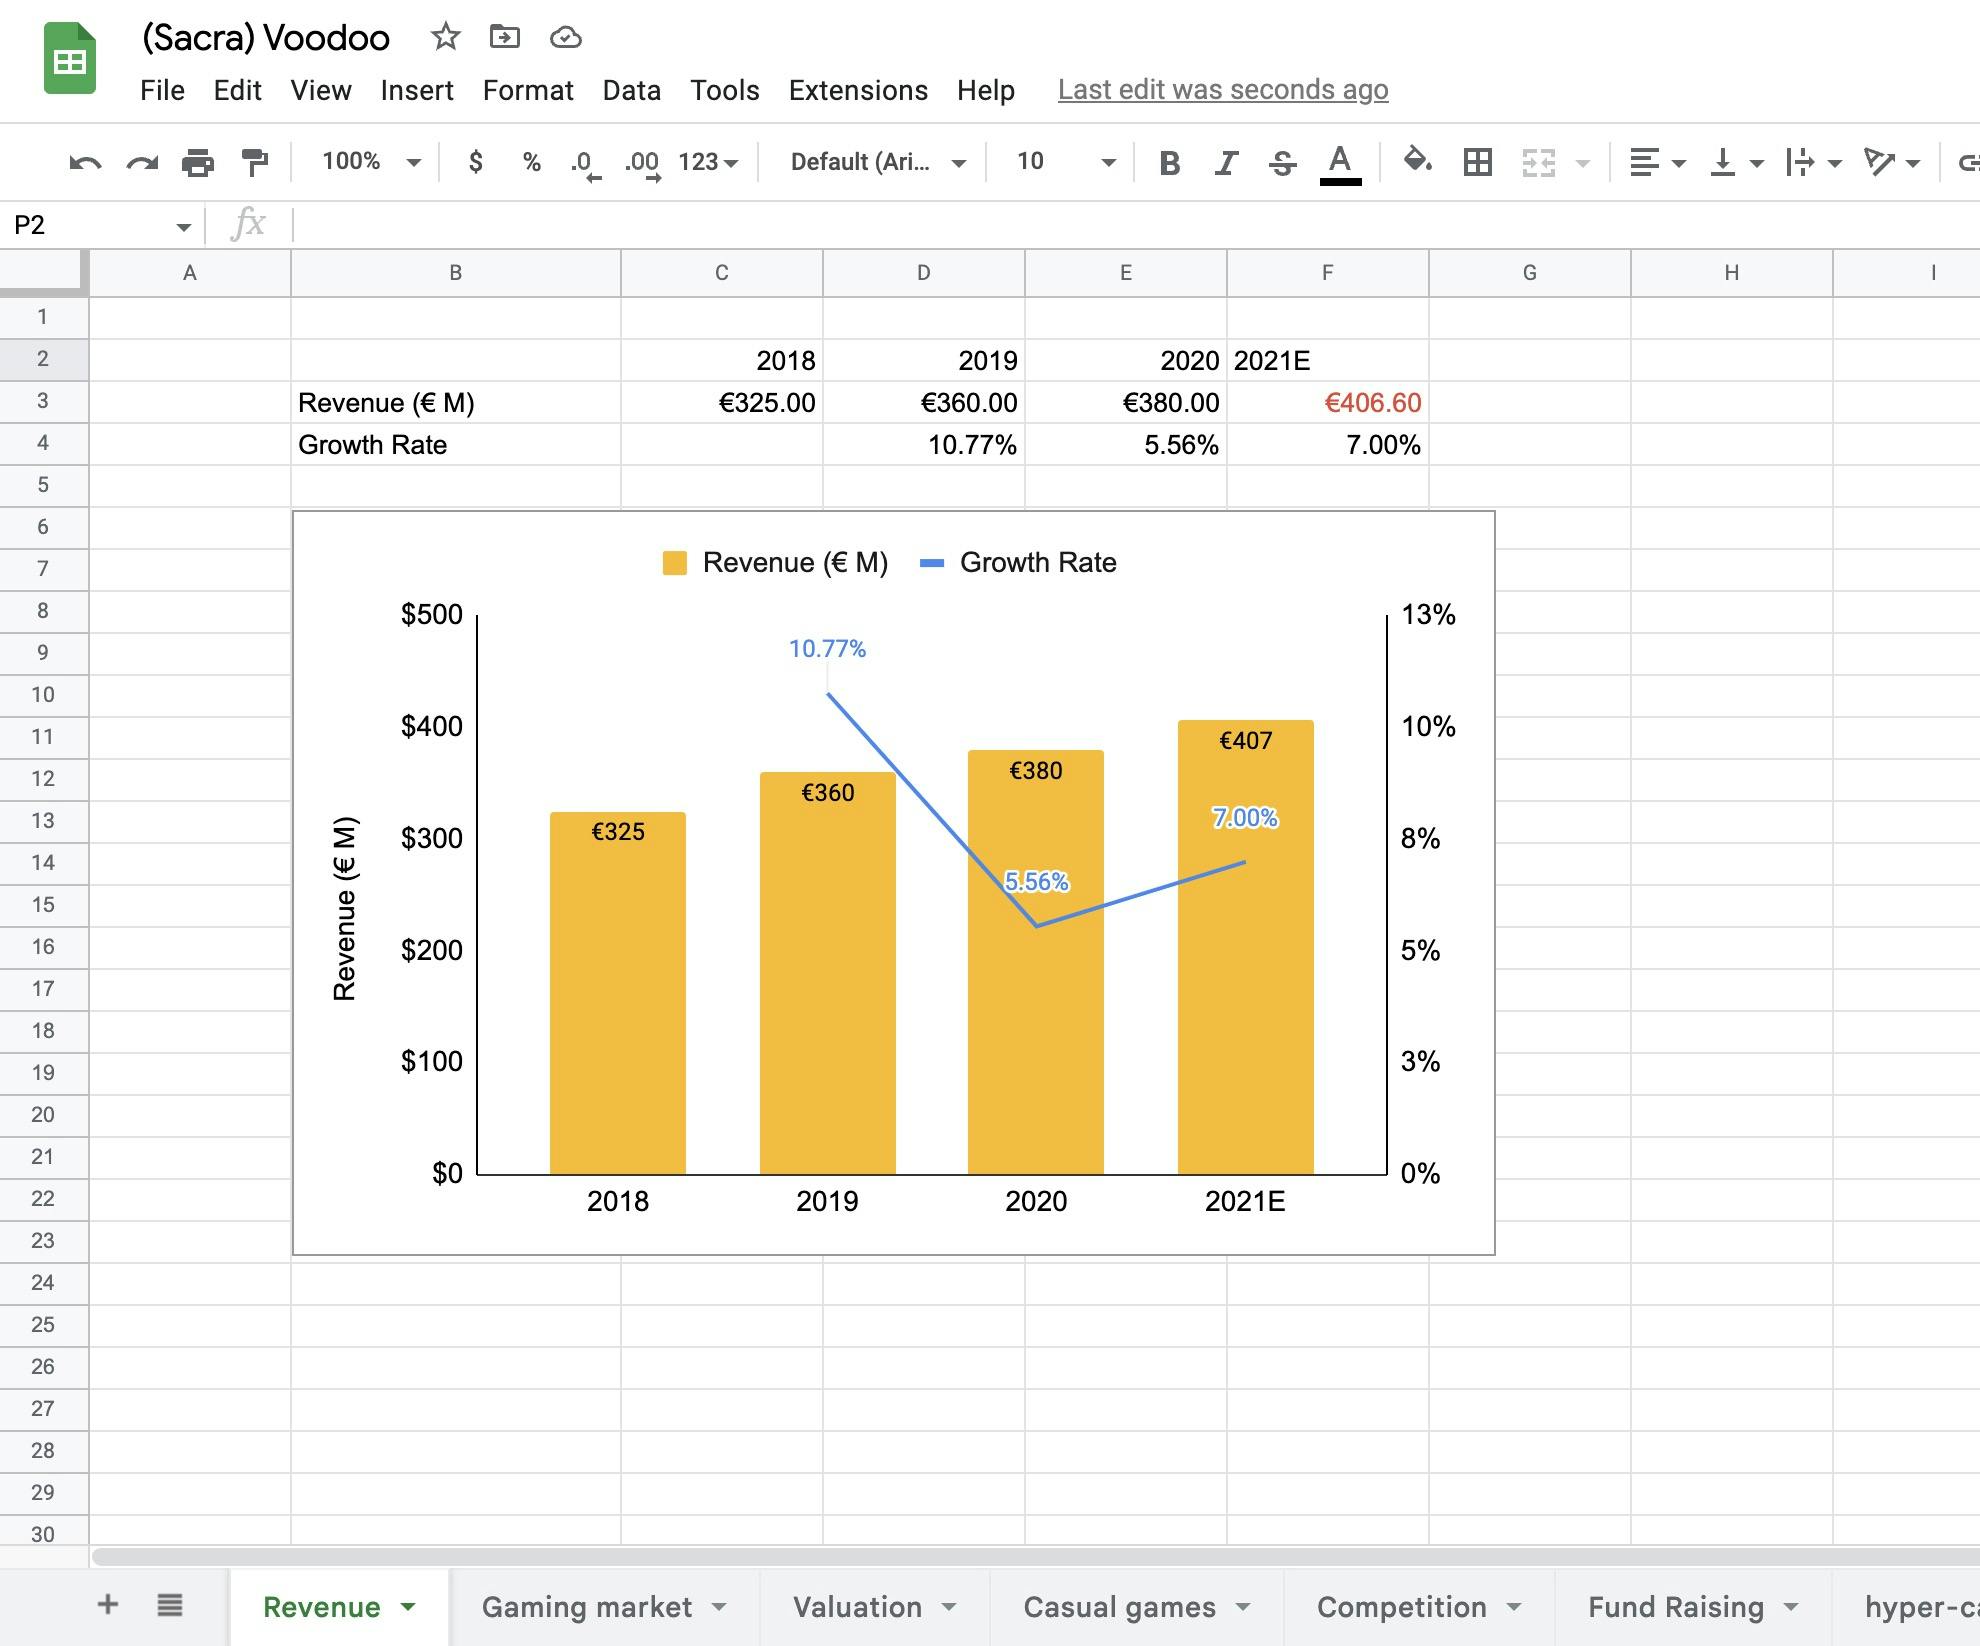Open the zoom level dropdown
Viewport: 1980px width, 1646px height.
[371, 162]
